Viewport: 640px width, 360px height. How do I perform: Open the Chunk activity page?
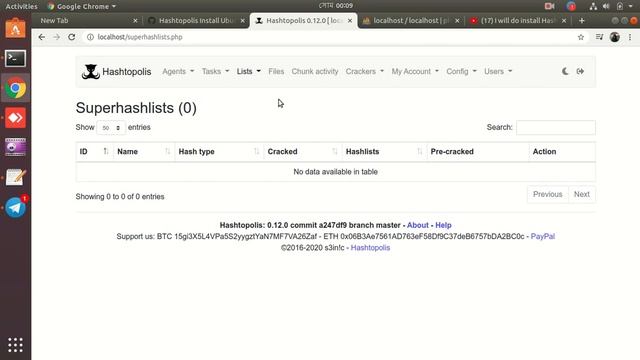coord(315,71)
